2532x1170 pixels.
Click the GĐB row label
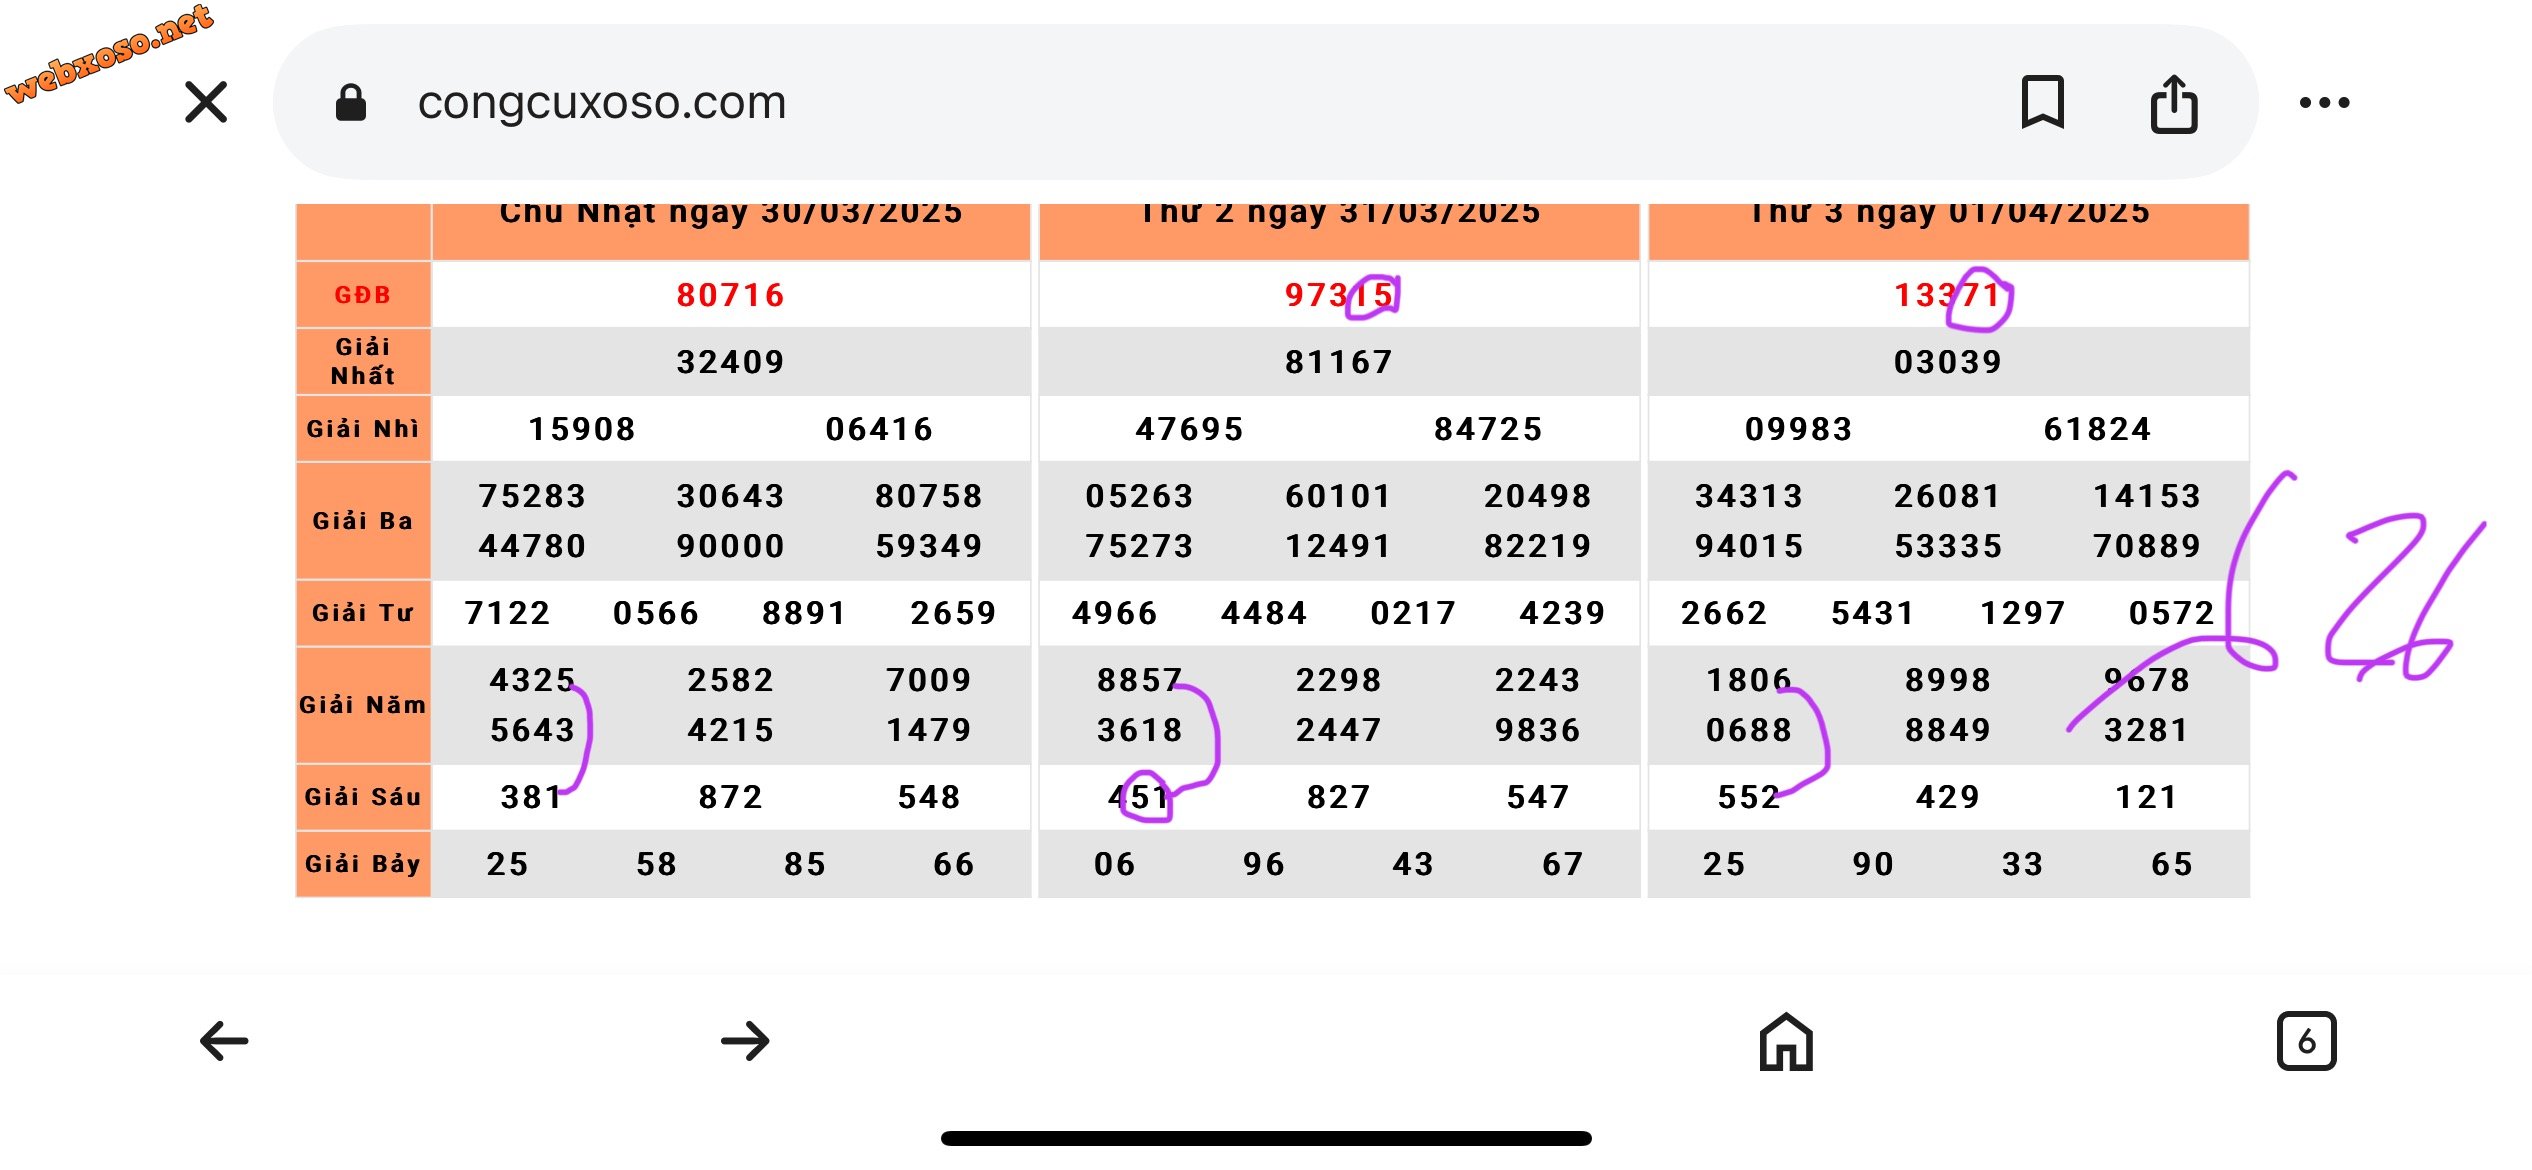(363, 295)
